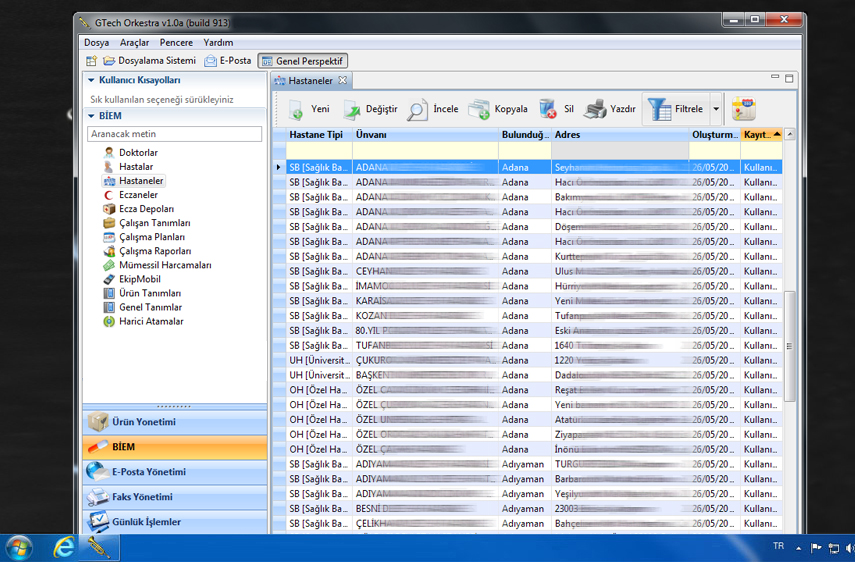Click the Hastane Tipi filter row field
Viewport: 855px width, 562px height.
pos(319,151)
